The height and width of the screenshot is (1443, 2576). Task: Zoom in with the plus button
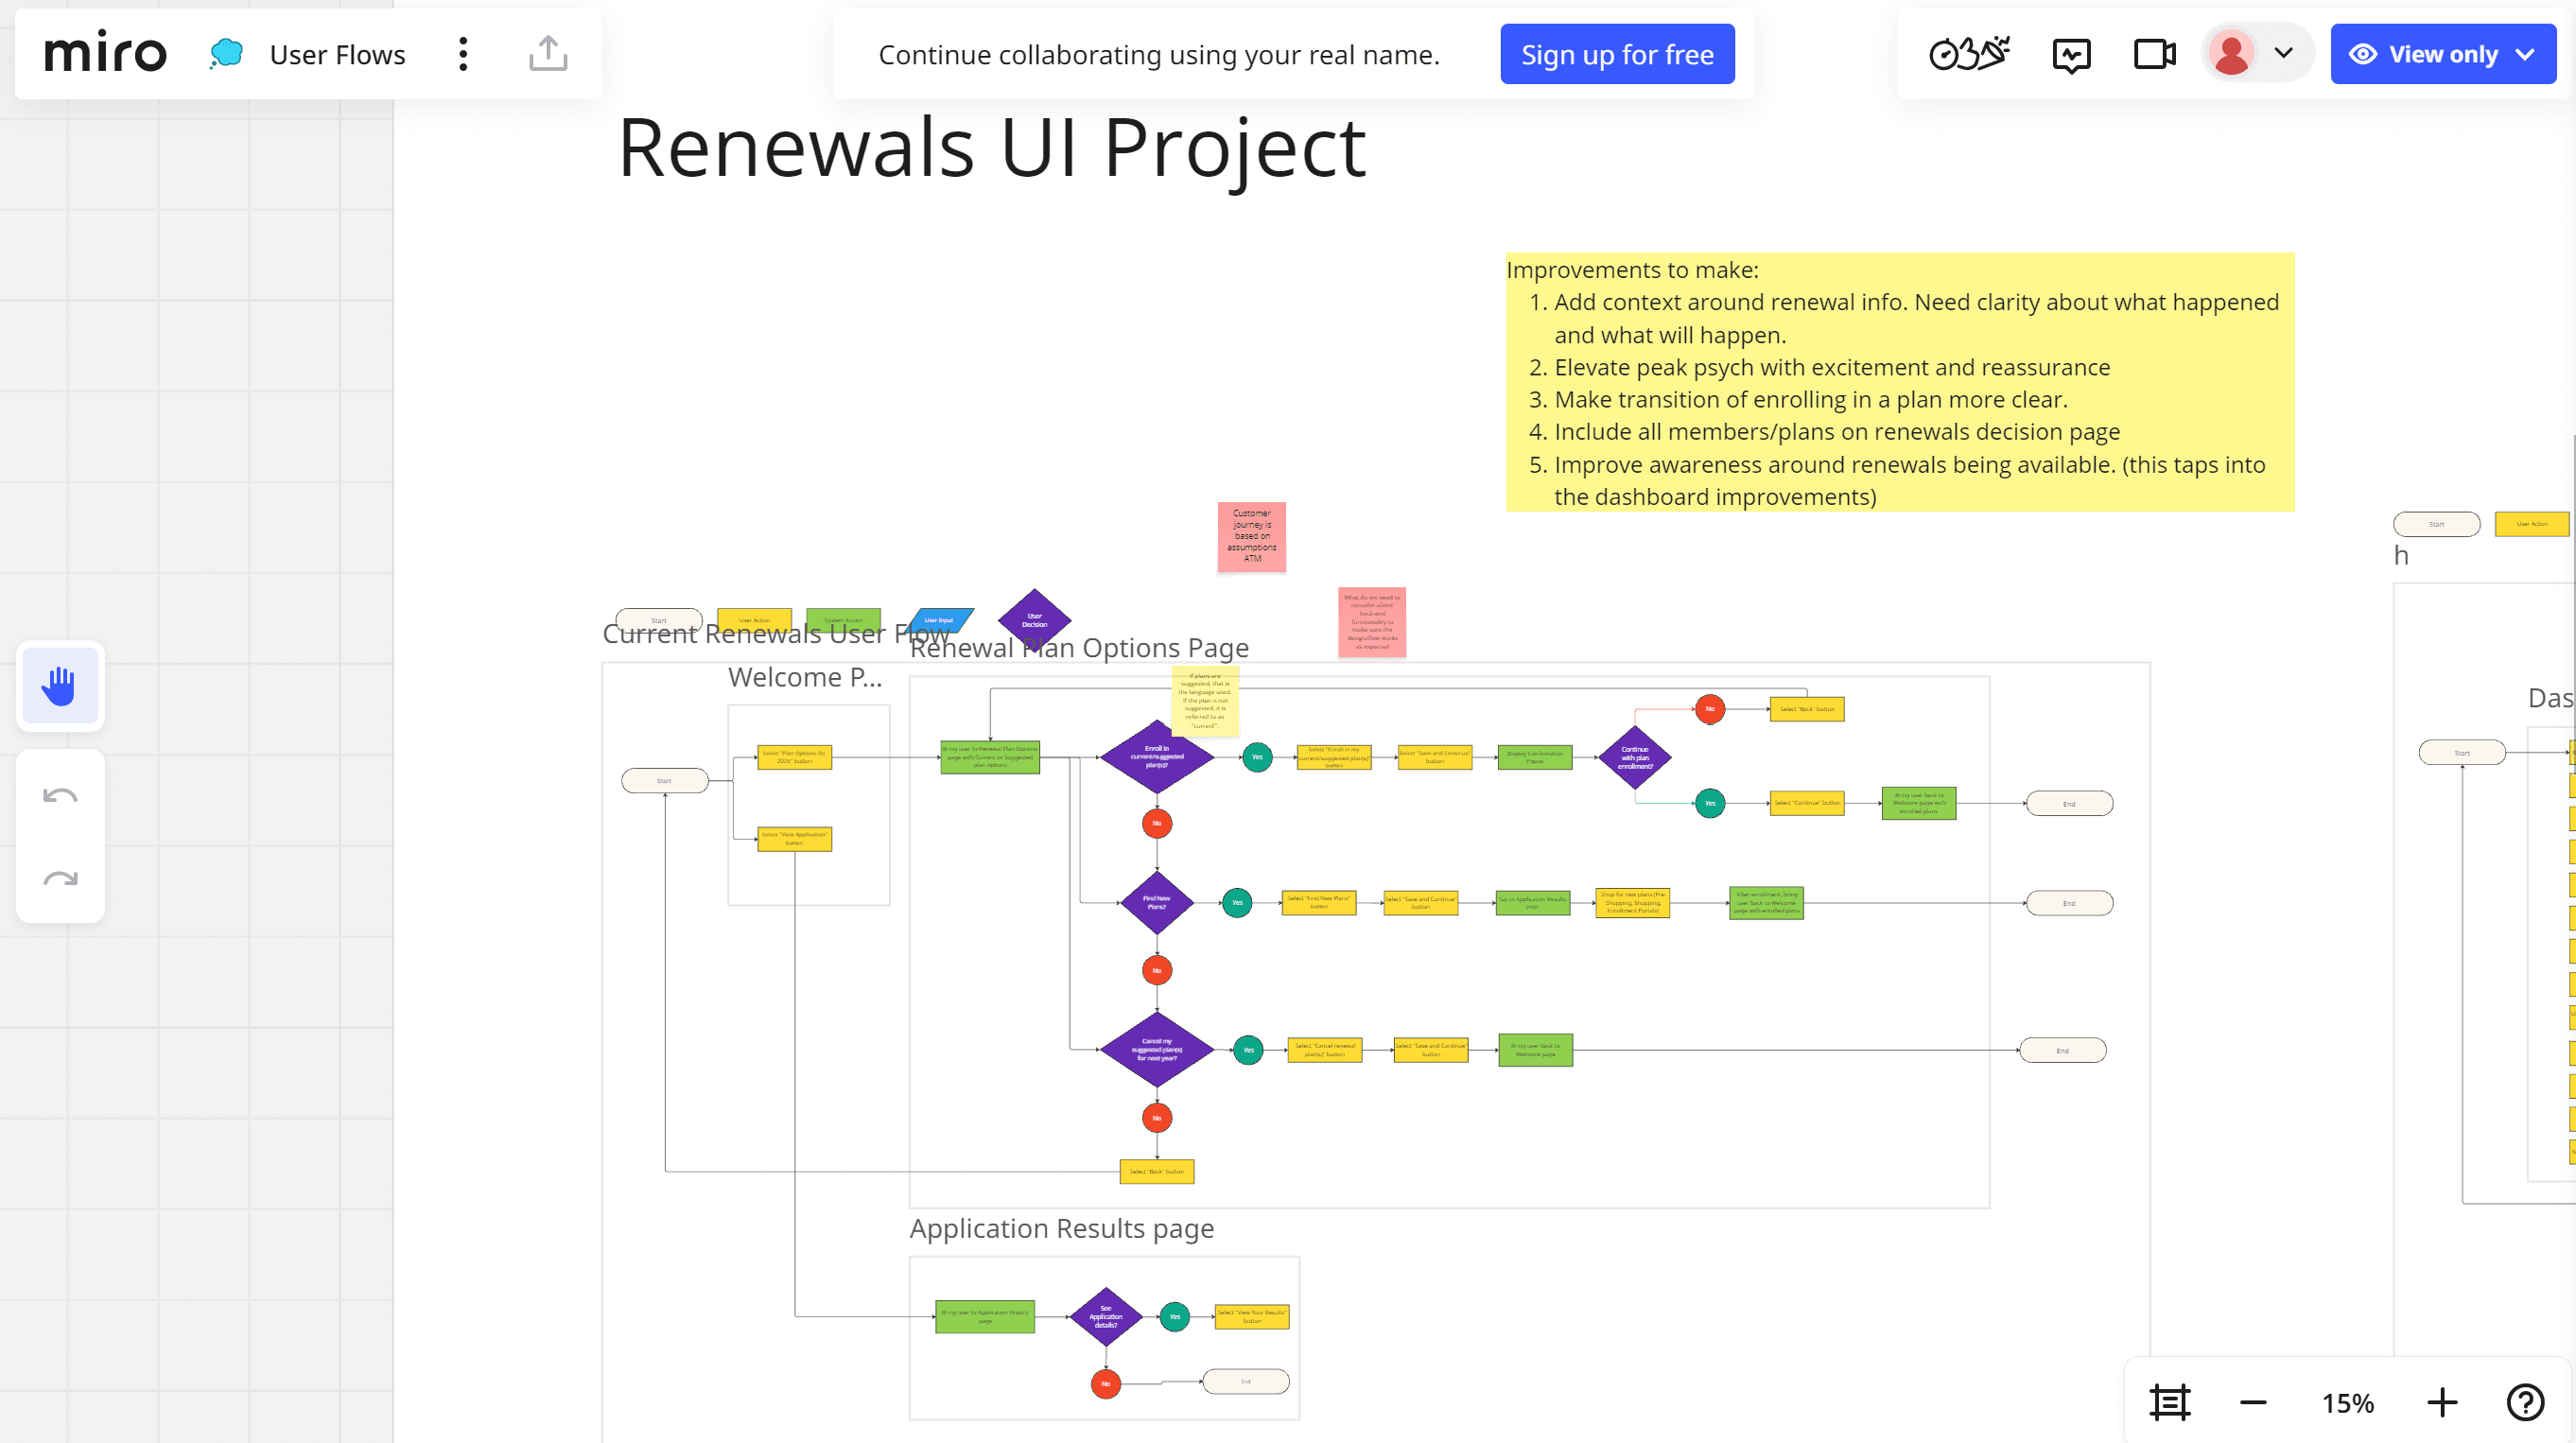(x=2442, y=1402)
